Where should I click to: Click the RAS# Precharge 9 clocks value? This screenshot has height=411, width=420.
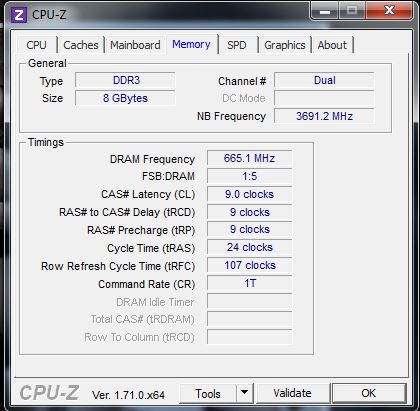click(249, 229)
